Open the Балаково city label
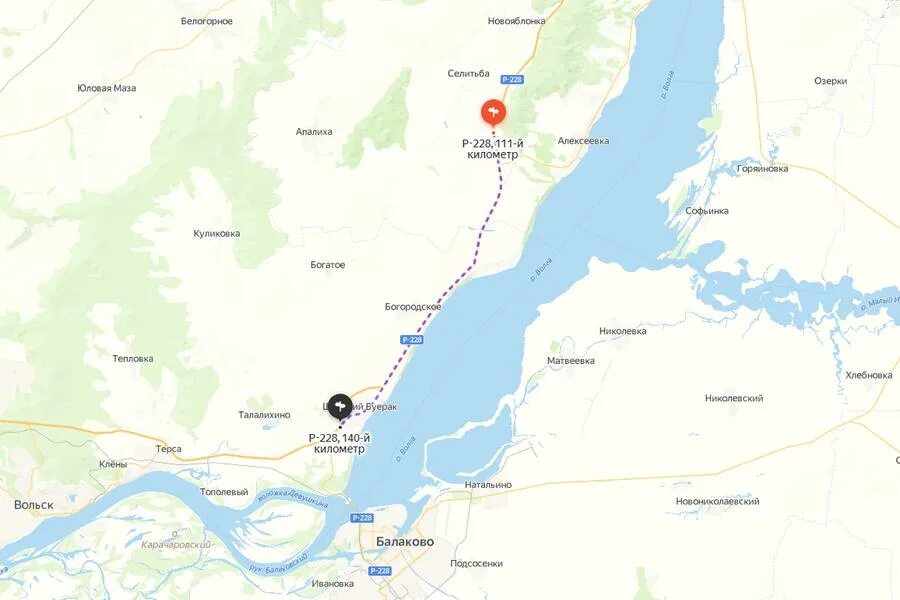This screenshot has width=900, height=600. point(405,541)
